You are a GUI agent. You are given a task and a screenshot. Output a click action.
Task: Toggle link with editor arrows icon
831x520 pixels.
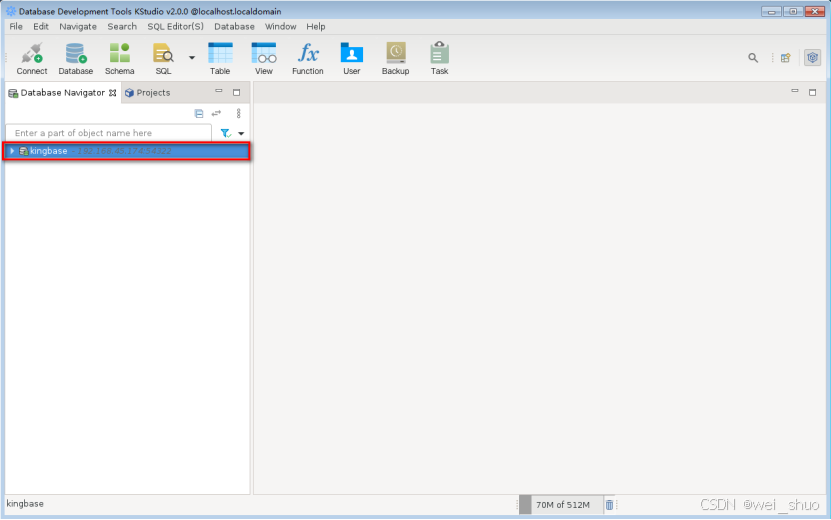(x=216, y=113)
